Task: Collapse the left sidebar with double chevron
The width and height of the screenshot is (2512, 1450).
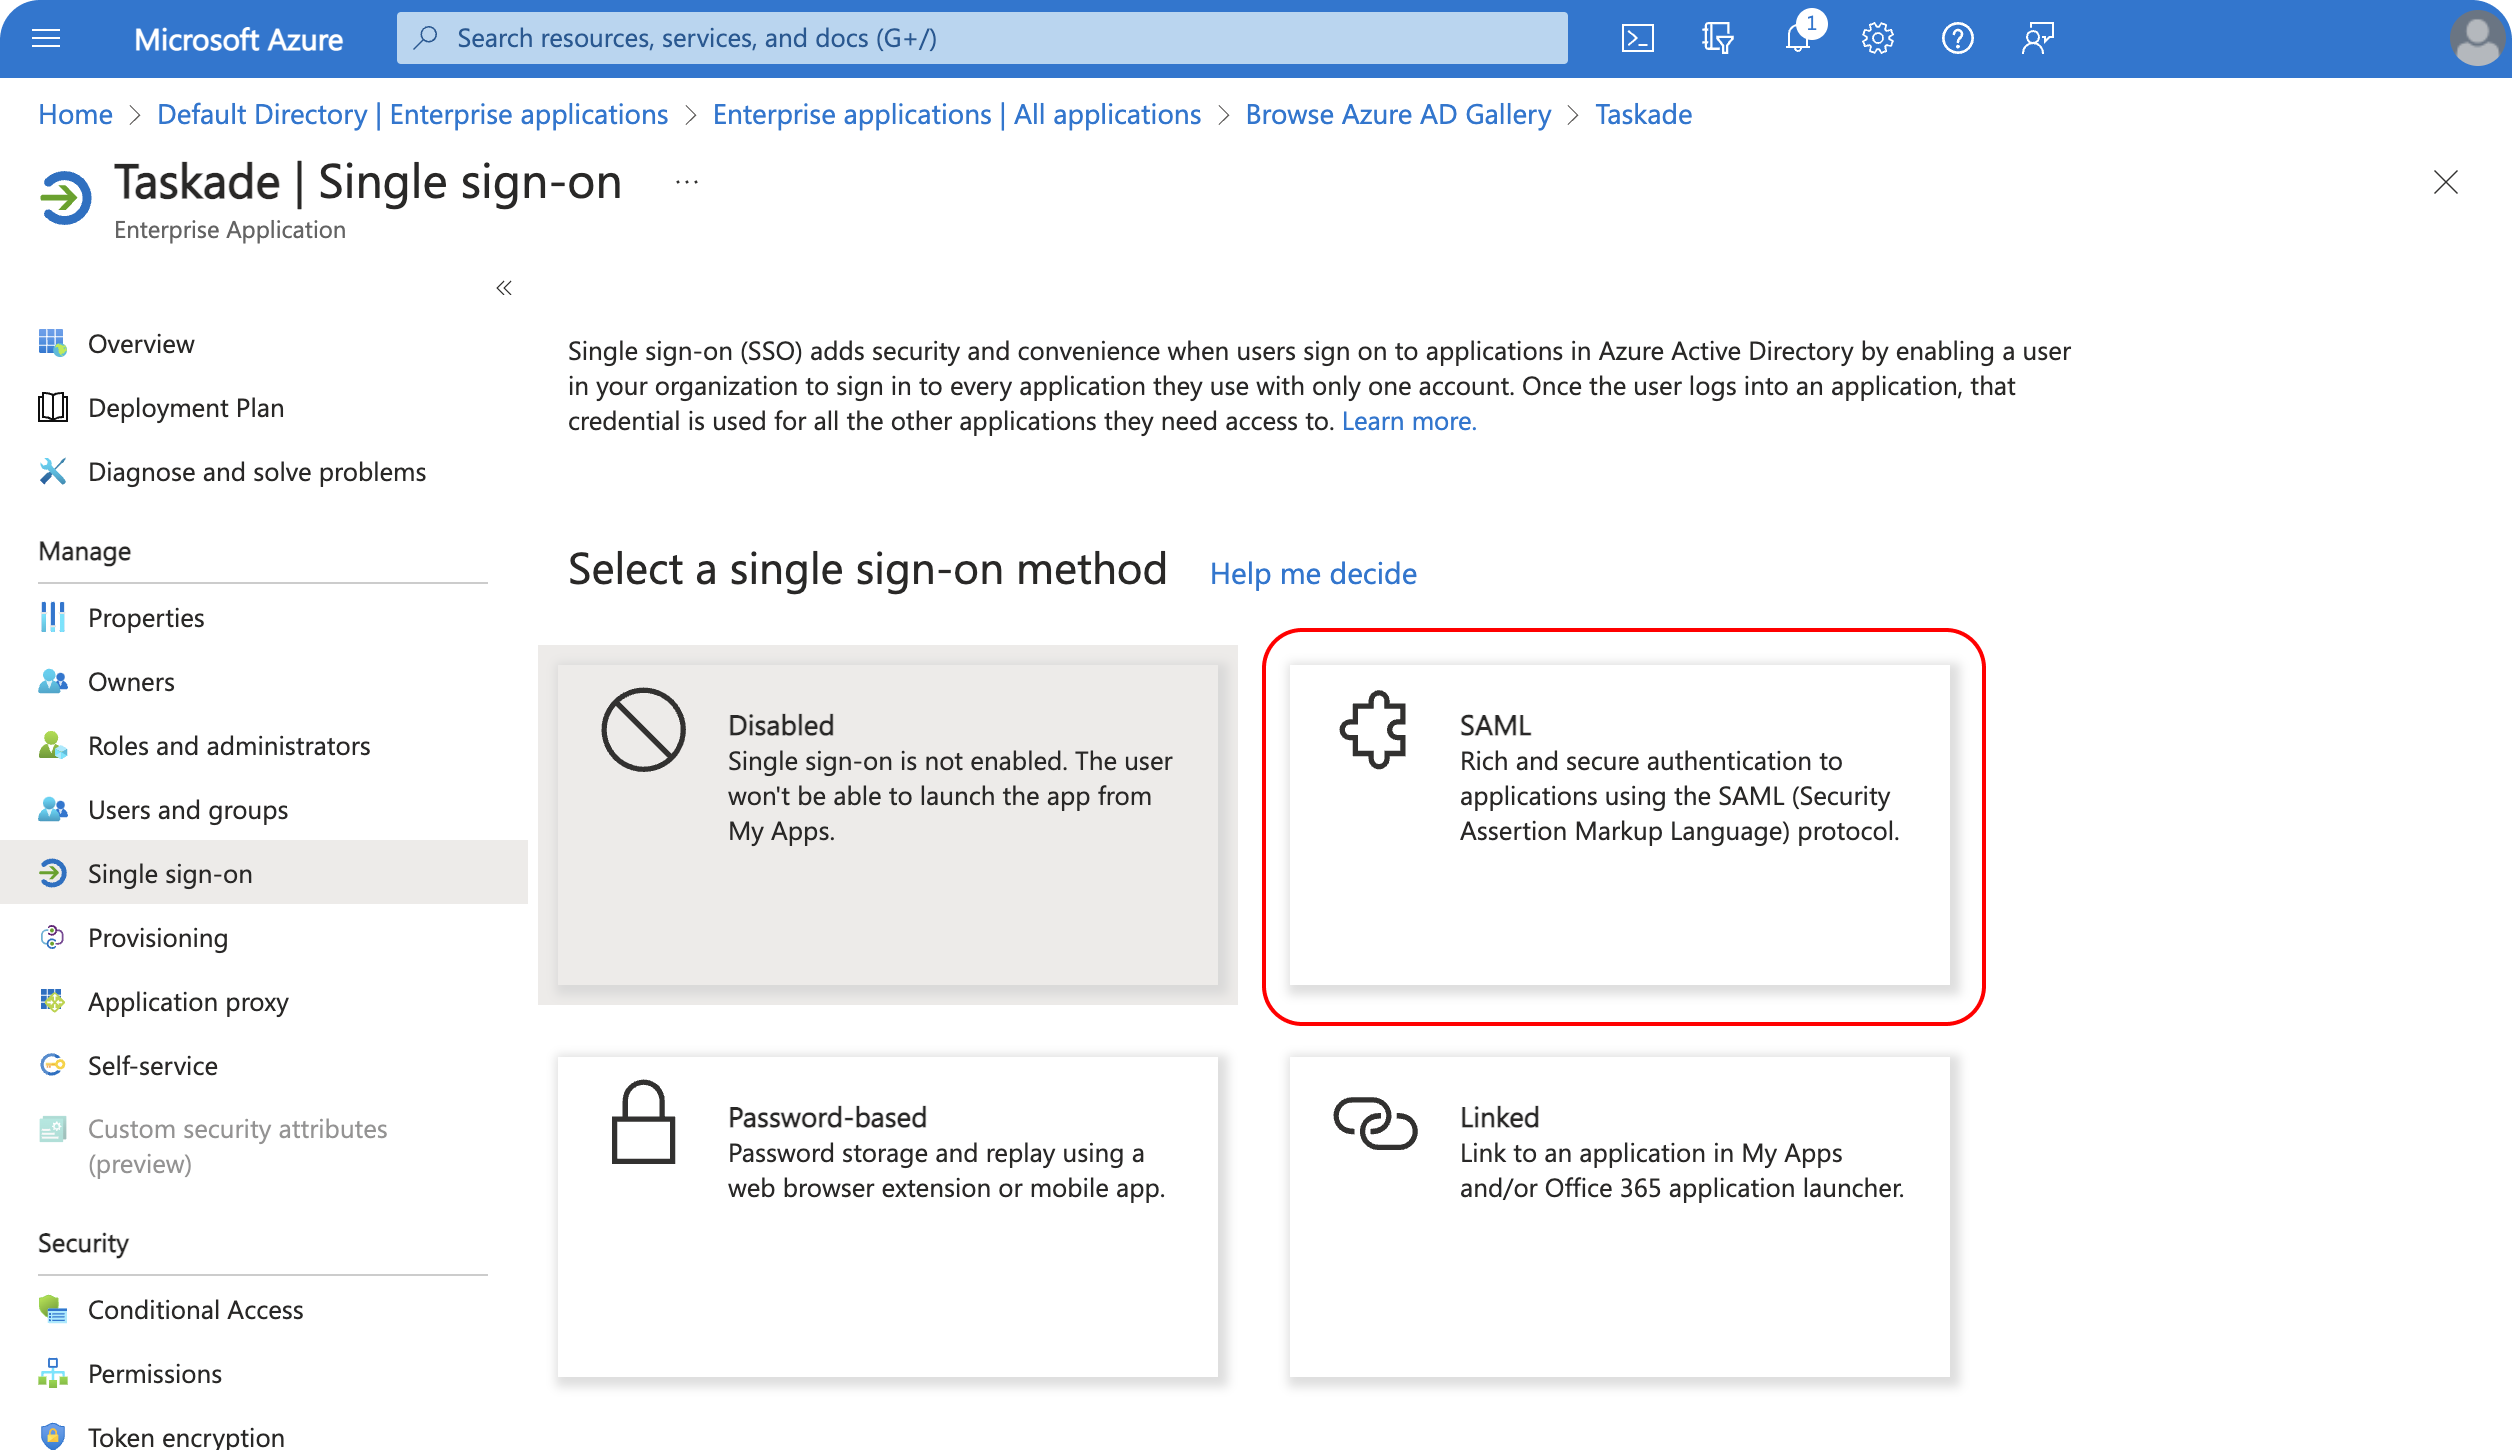Action: coord(504,289)
